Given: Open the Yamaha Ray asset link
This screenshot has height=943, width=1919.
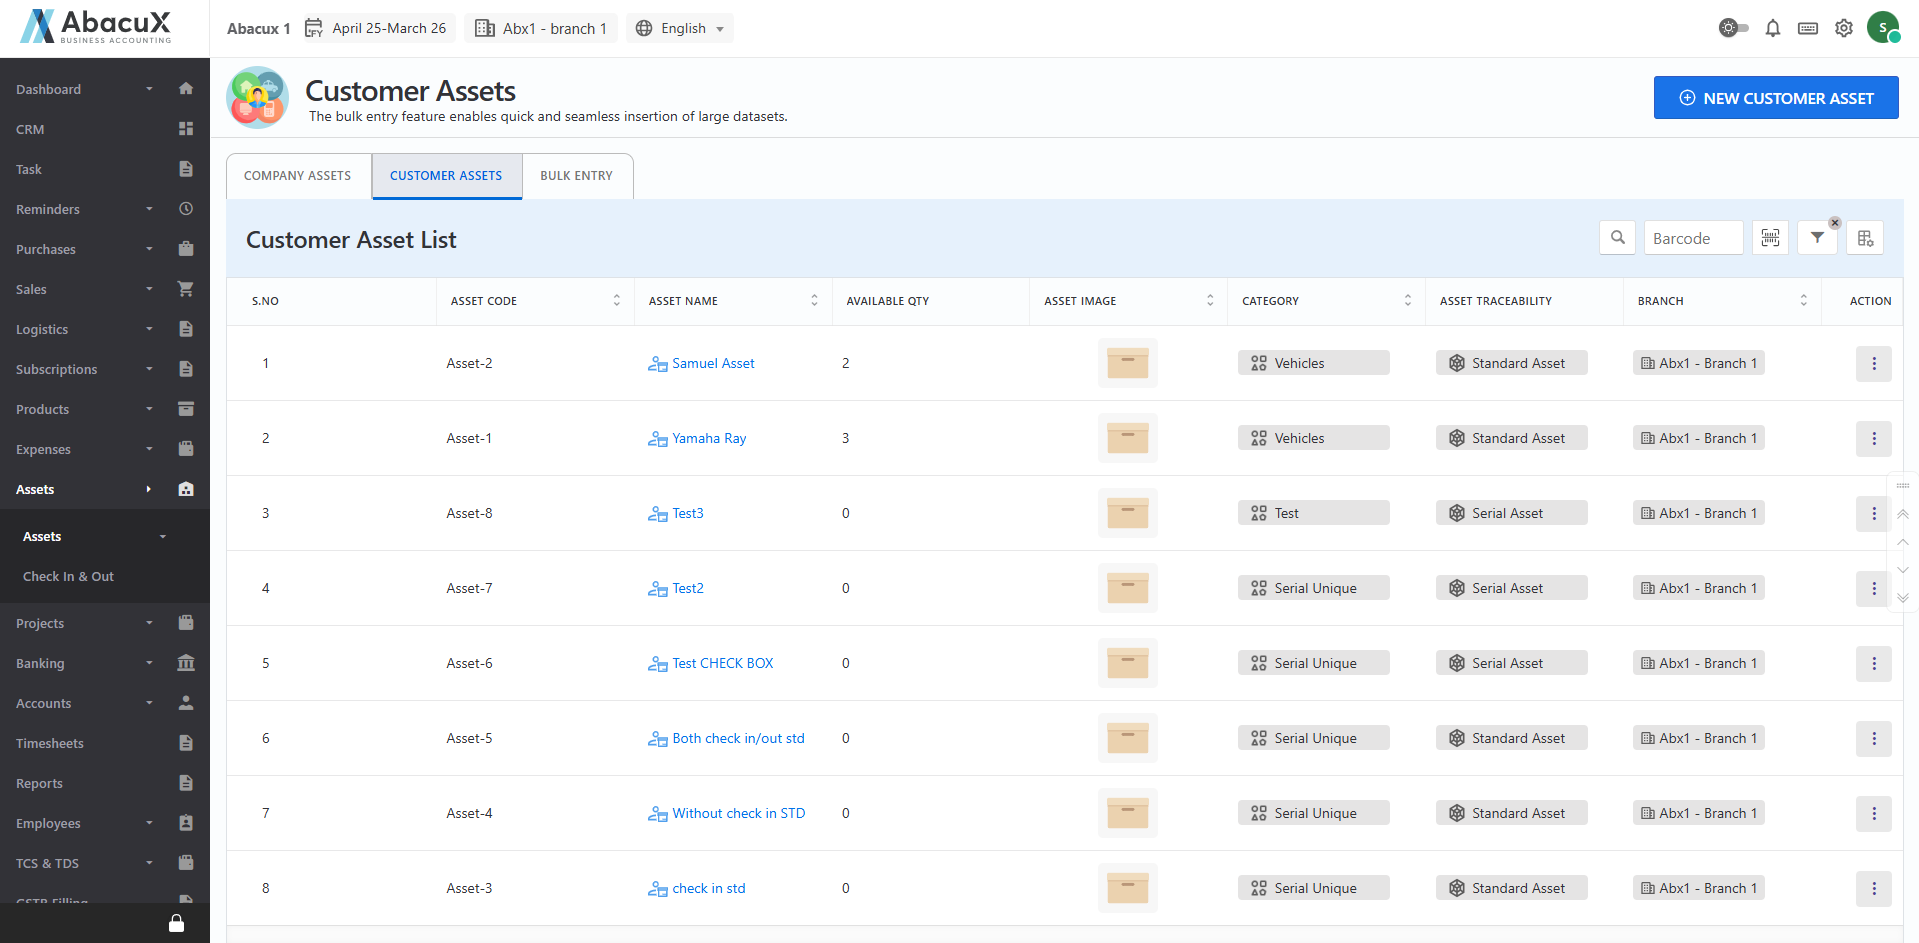Looking at the screenshot, I should [x=708, y=438].
